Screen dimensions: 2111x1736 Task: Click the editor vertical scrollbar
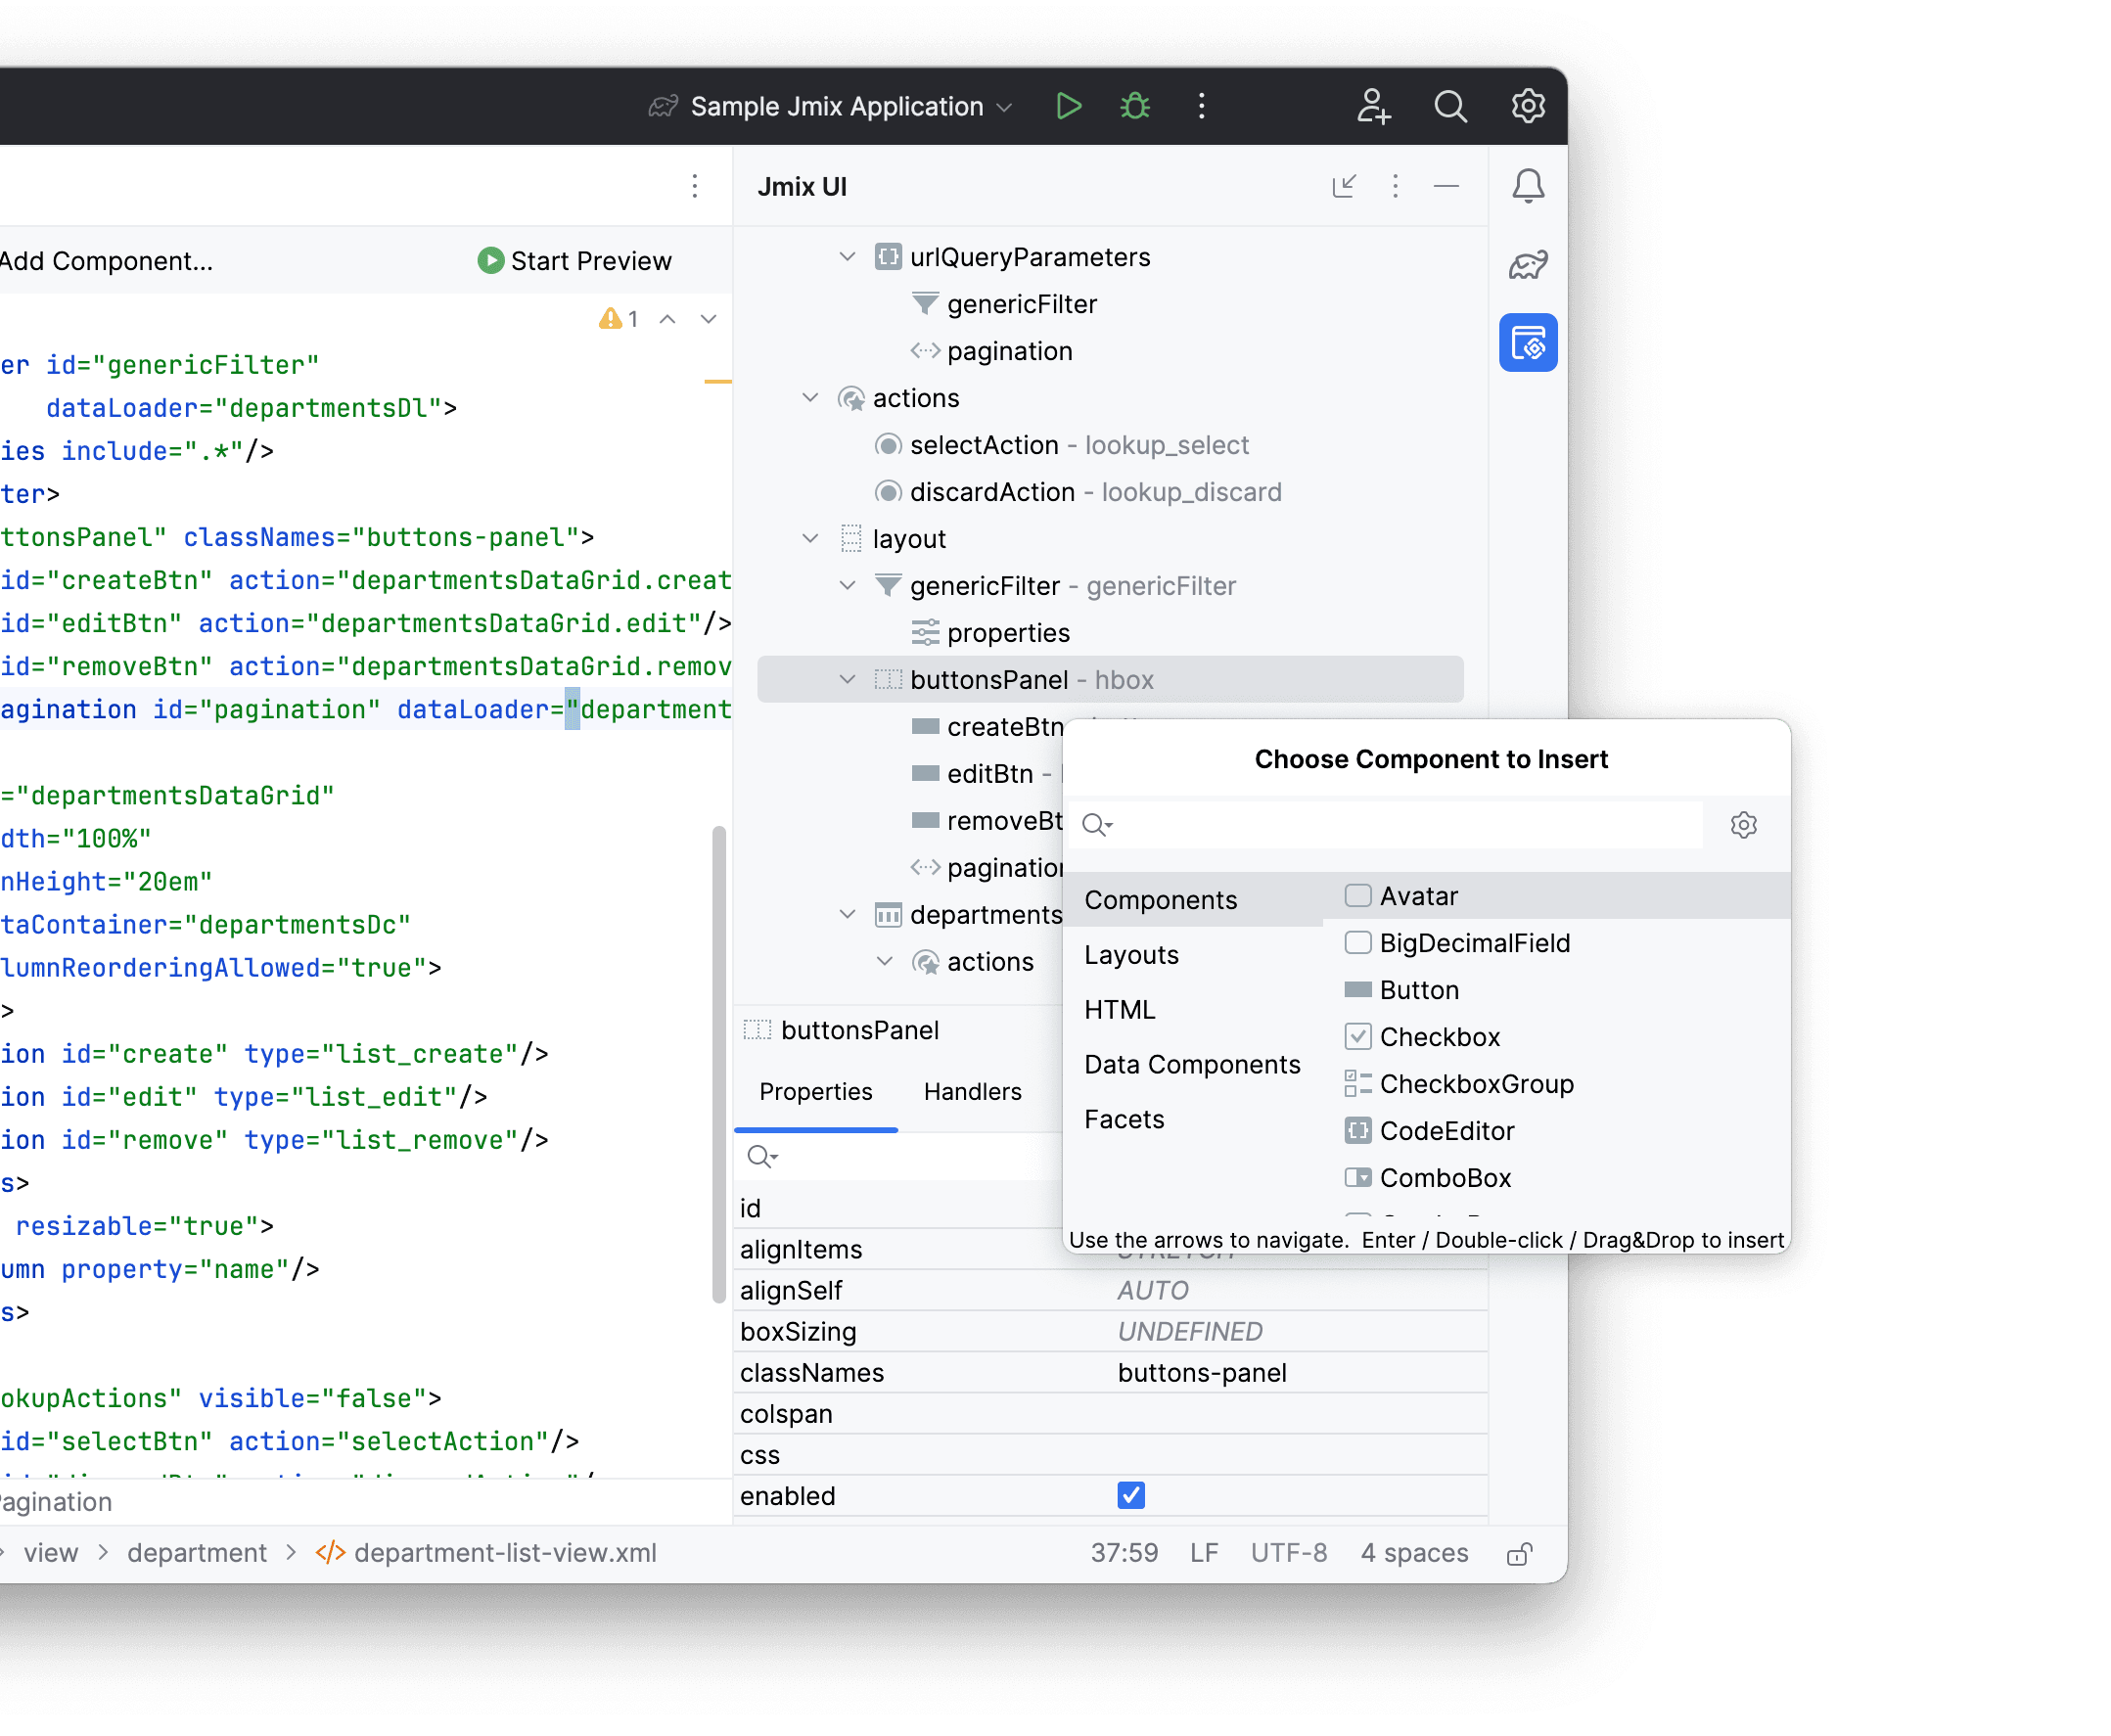click(717, 1064)
